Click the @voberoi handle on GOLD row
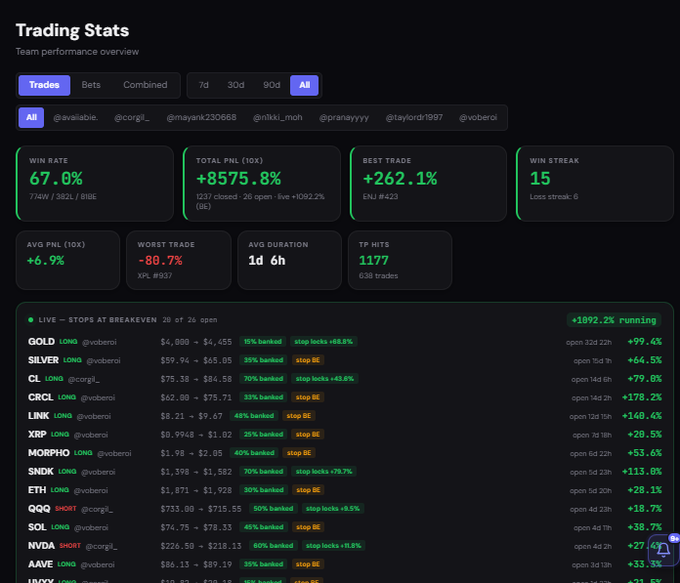680x583 pixels. tap(99, 342)
